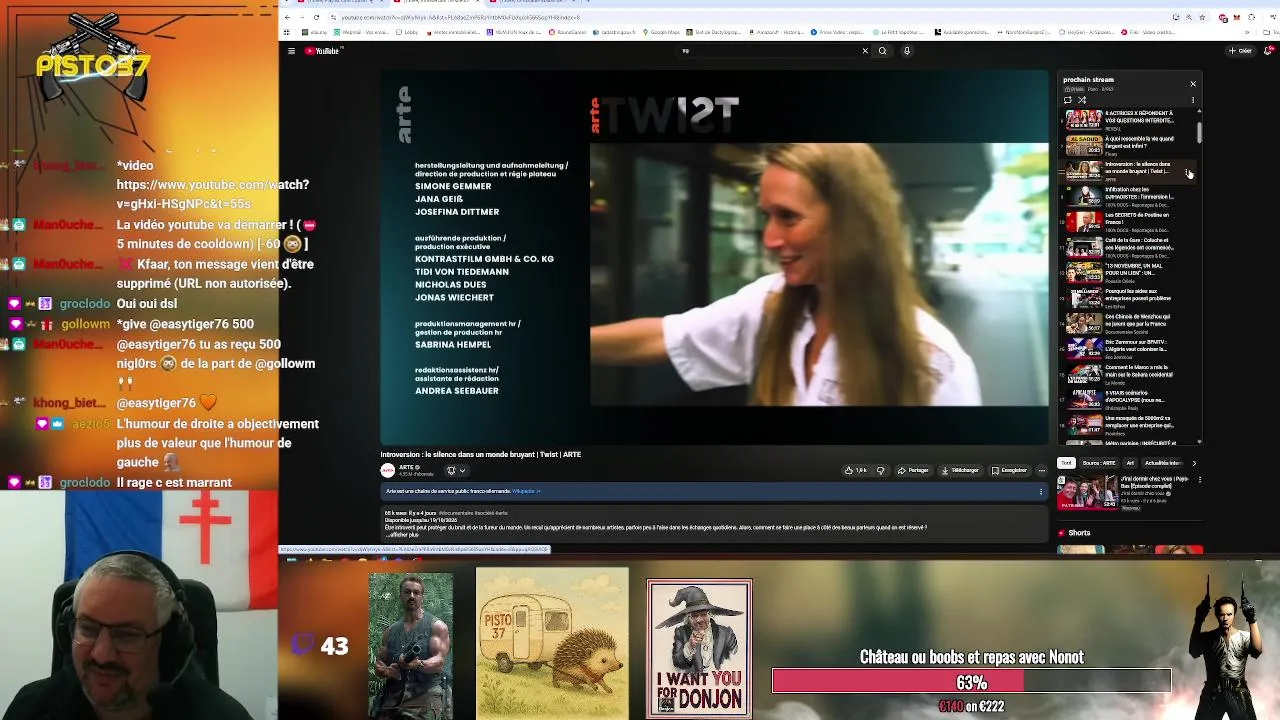Select '5 VRAIS scénarios d'APOCALYPSE' video

click(x=1126, y=399)
